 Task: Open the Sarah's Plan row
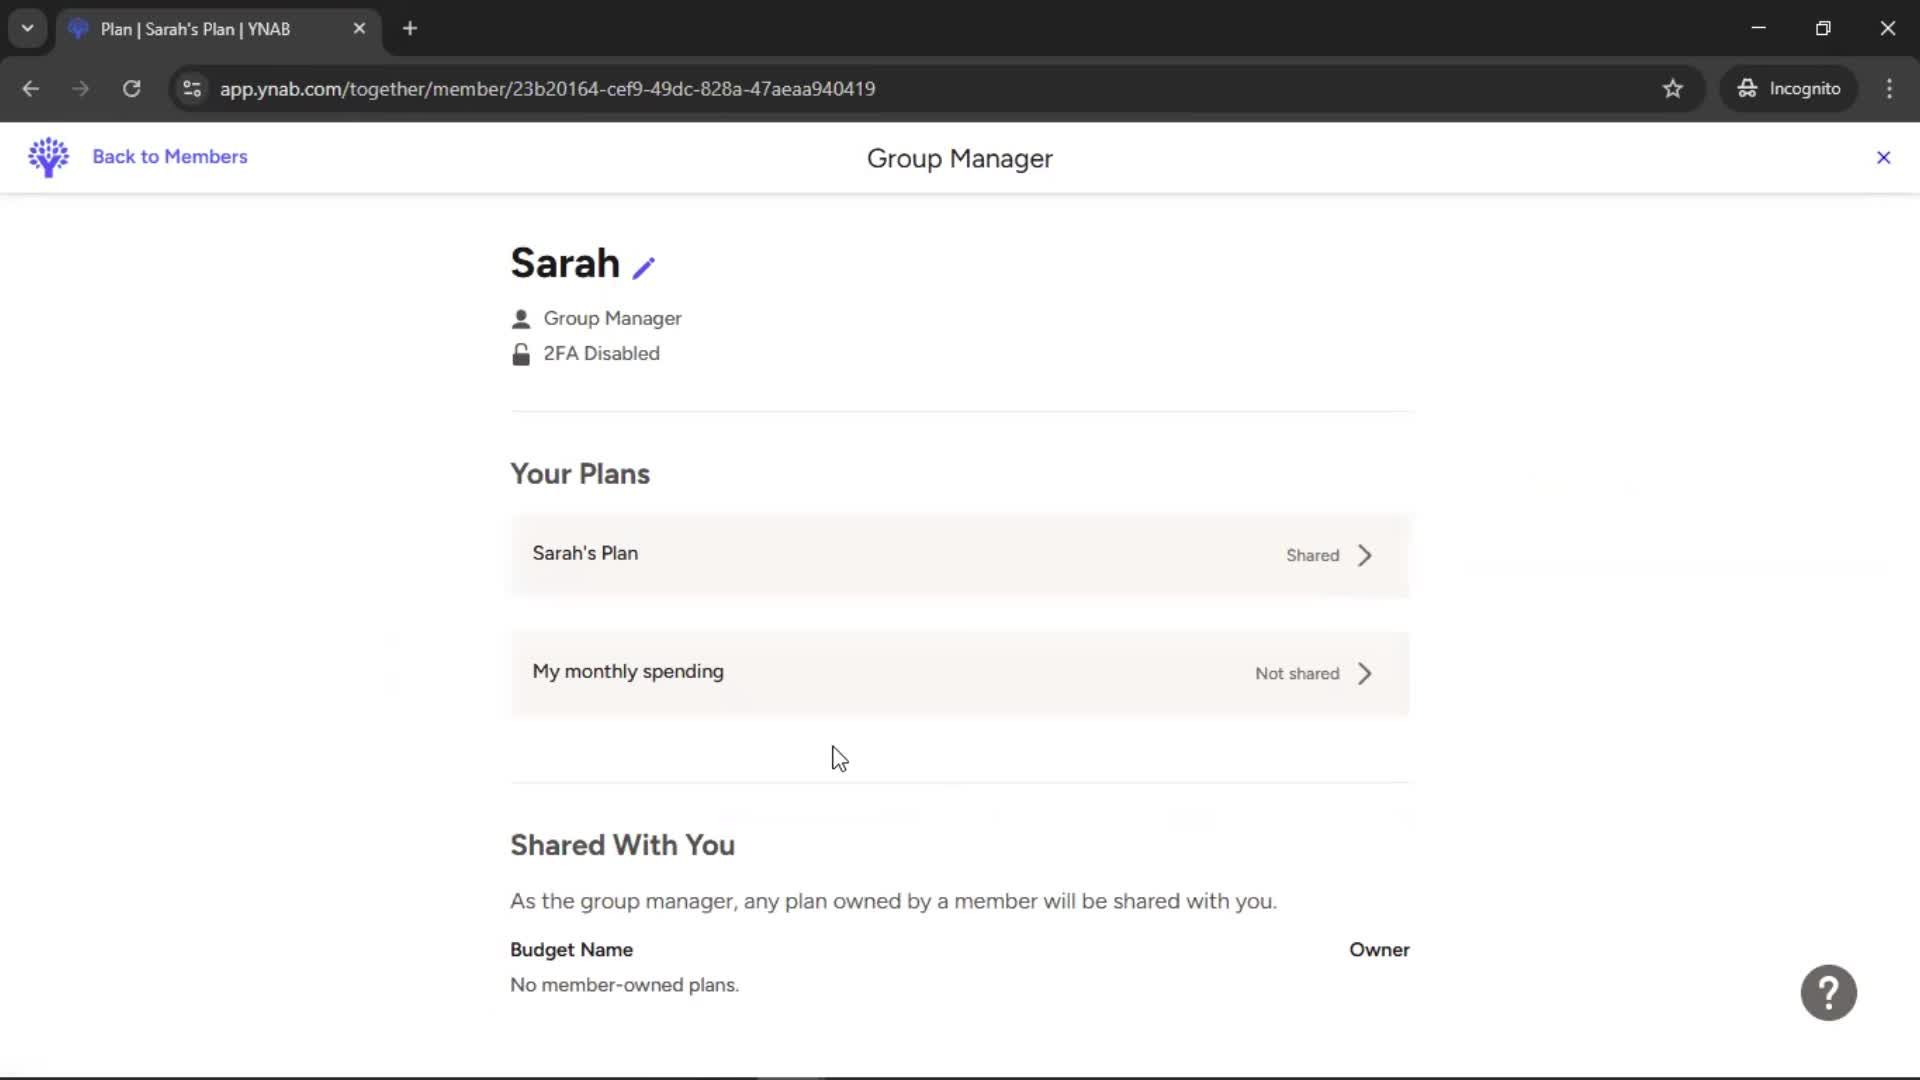click(x=960, y=555)
